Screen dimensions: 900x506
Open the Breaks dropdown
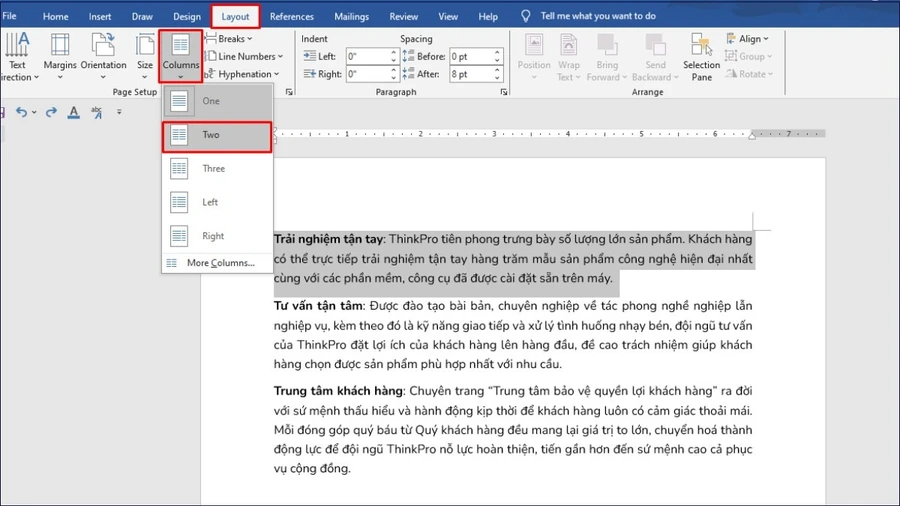coord(229,38)
